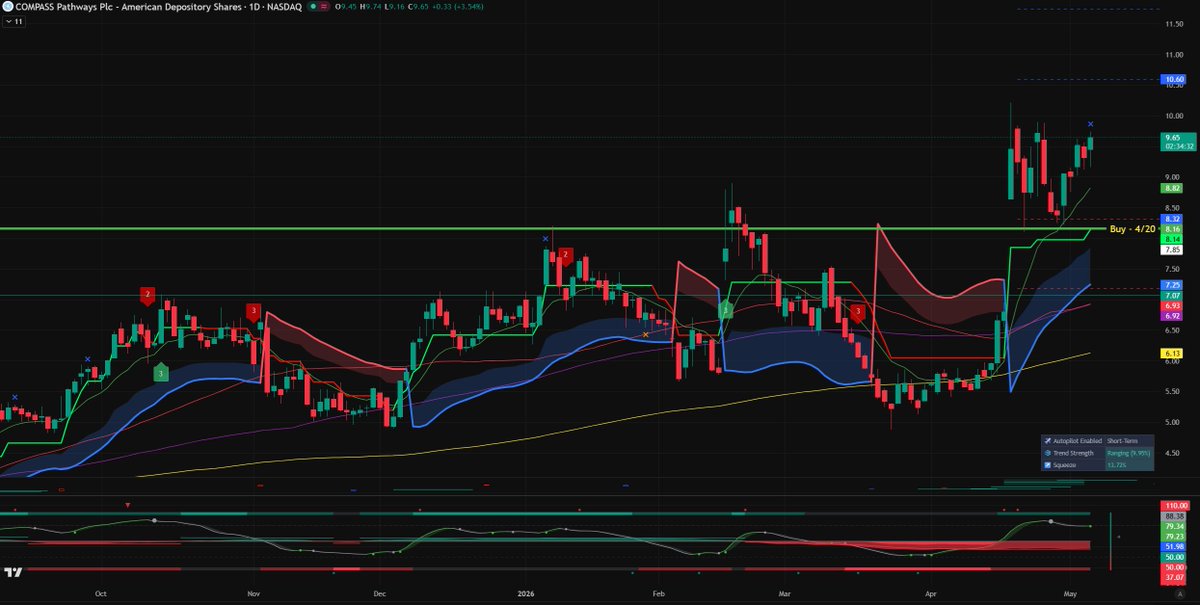Viewport: 1200px width, 605px height.
Task: Click the red 2 sell signal in October
Action: tap(147, 295)
